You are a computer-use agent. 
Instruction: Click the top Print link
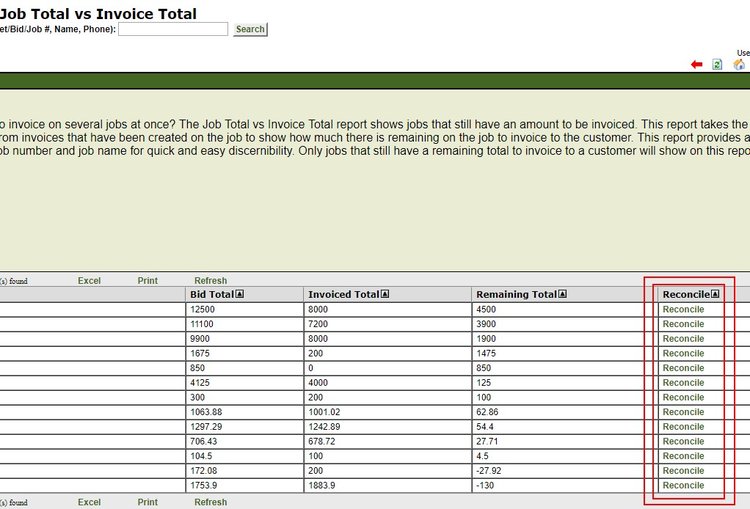[x=148, y=281]
